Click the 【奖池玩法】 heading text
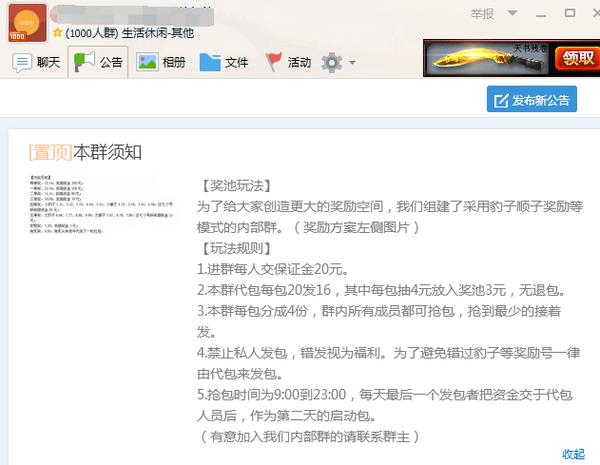600x465 pixels. click(x=235, y=186)
